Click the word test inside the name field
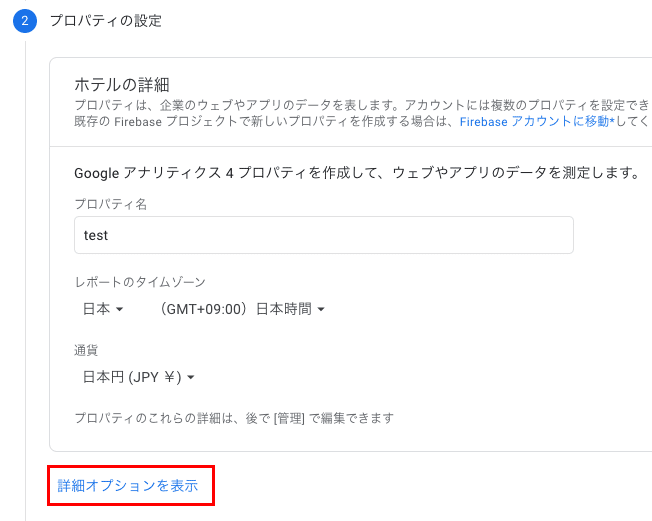Viewport: 652px width, 521px height. [96, 235]
